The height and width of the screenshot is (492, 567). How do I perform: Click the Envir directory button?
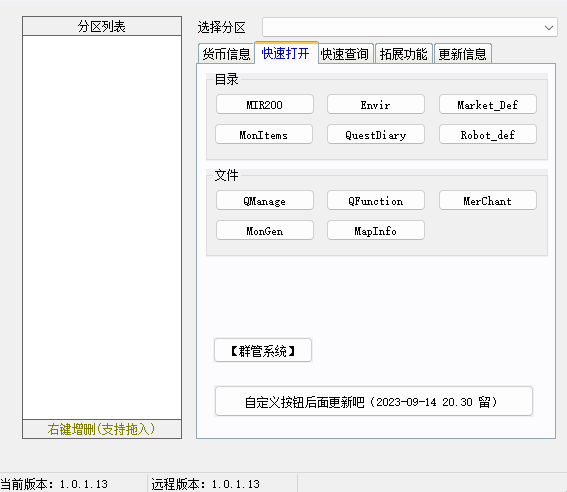coord(376,105)
